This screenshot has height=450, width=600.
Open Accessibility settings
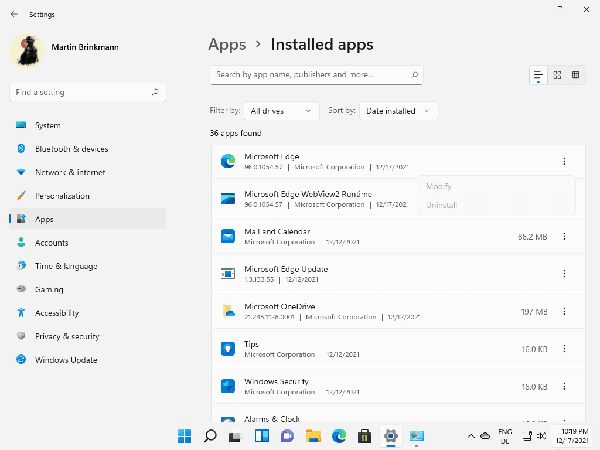(x=88, y=313)
